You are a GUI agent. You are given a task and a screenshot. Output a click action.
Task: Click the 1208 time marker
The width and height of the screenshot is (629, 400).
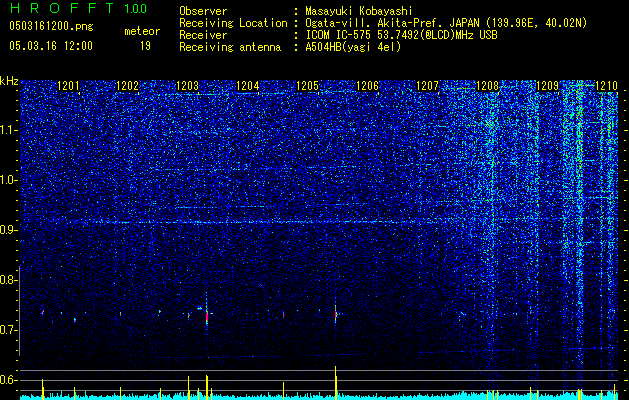tap(487, 86)
